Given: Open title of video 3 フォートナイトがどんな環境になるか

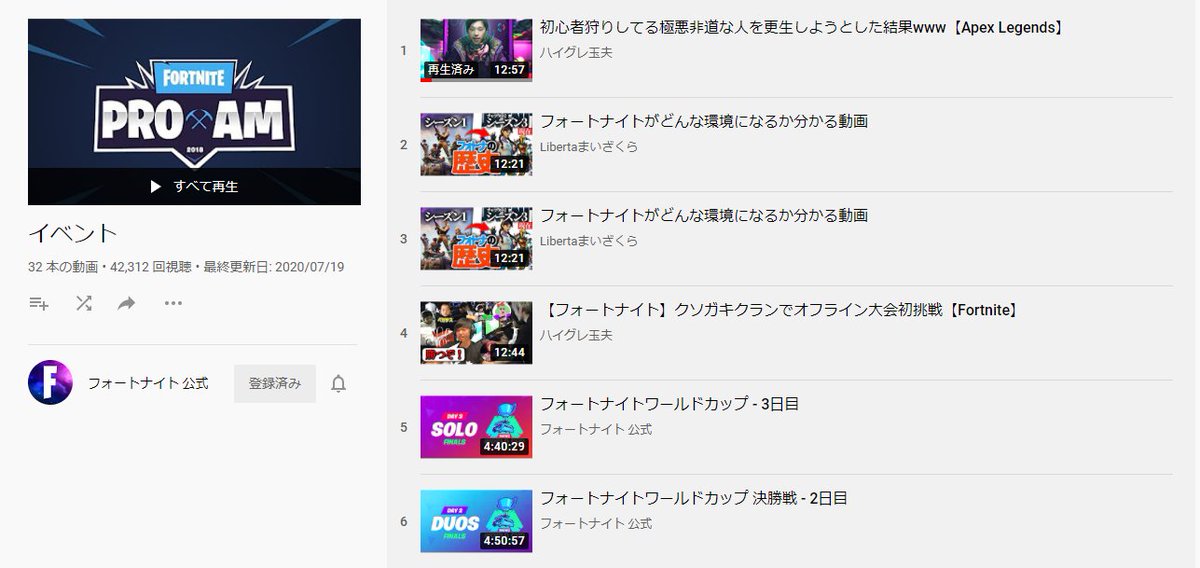Looking at the screenshot, I should [704, 216].
